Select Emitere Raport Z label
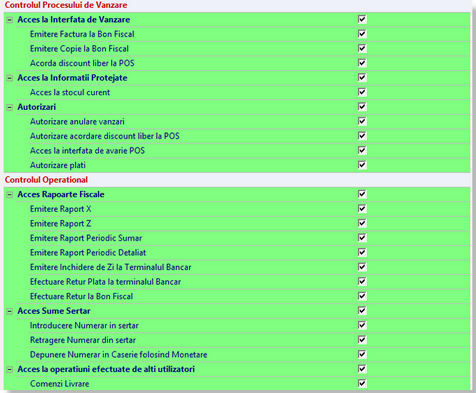This screenshot has width=476, height=393. click(x=60, y=223)
